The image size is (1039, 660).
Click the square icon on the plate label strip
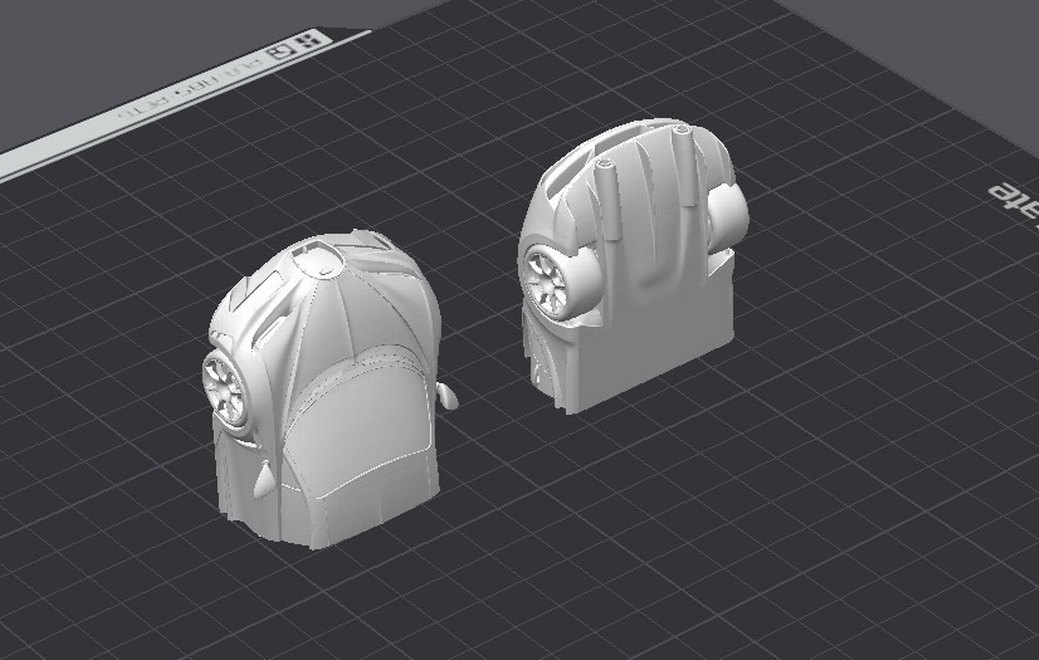pos(284,52)
